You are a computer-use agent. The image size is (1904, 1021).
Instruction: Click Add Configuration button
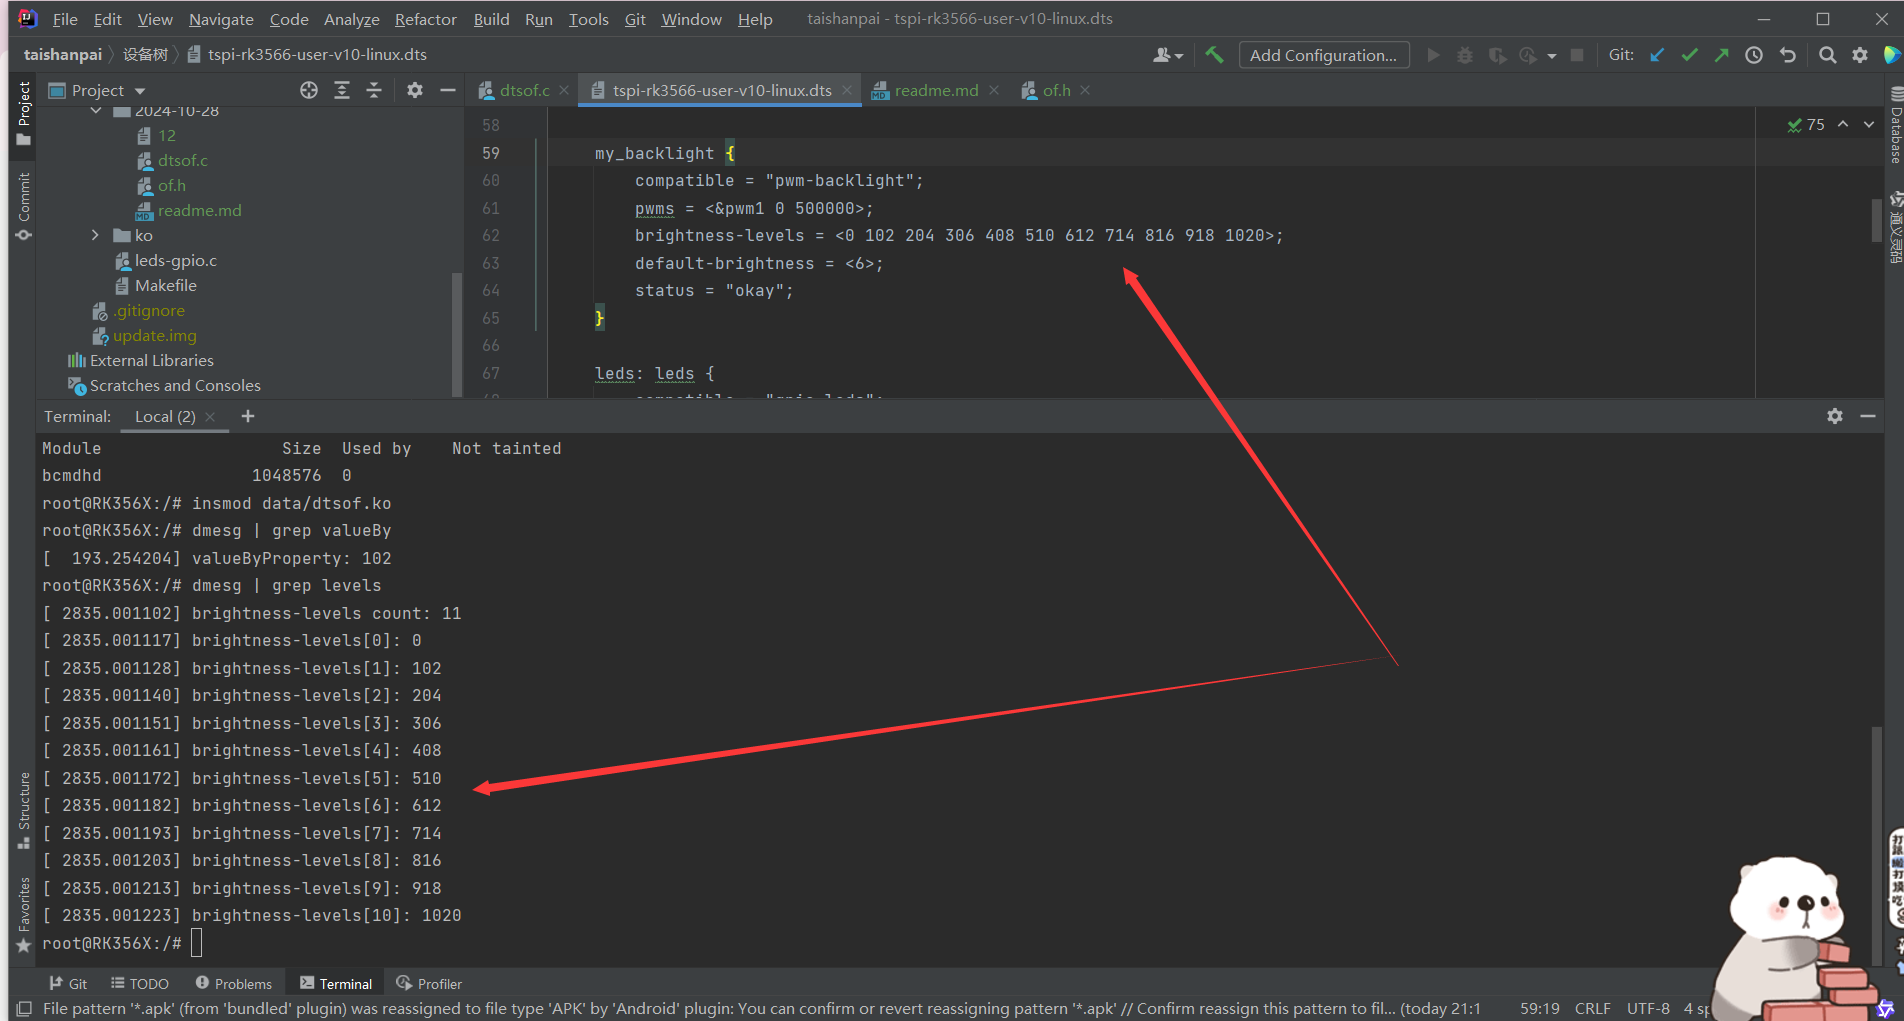point(1323,55)
